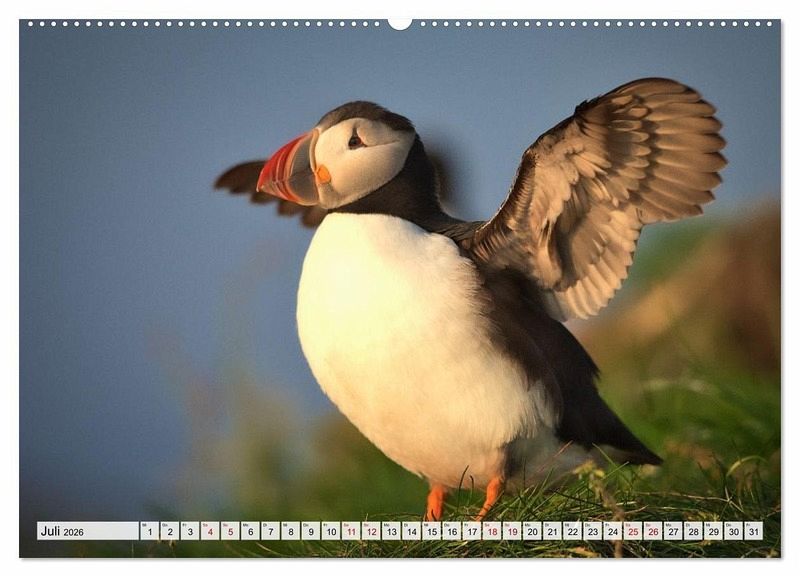Screen dimensions: 800x577
Task: Click the puffin's orange beak
Action: click(288, 172)
